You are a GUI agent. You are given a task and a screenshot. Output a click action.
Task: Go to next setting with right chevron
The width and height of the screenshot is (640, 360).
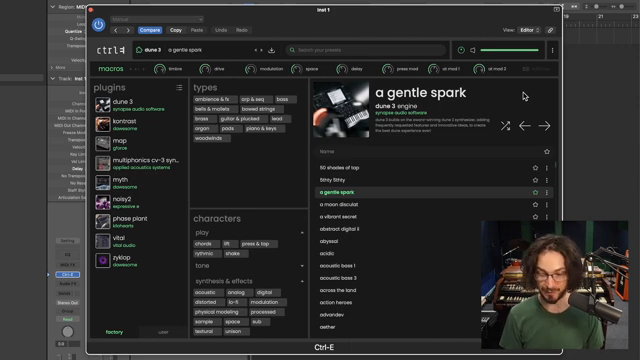point(128,30)
